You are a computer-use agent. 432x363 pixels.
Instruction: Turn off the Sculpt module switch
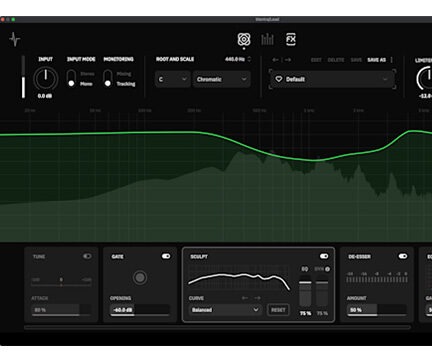coord(324,256)
